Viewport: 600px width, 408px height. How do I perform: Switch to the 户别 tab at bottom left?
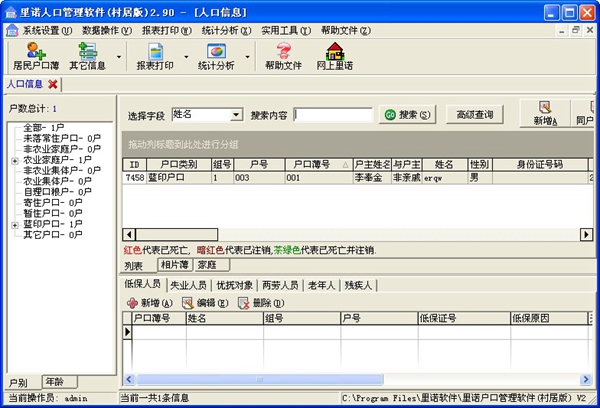[22, 382]
